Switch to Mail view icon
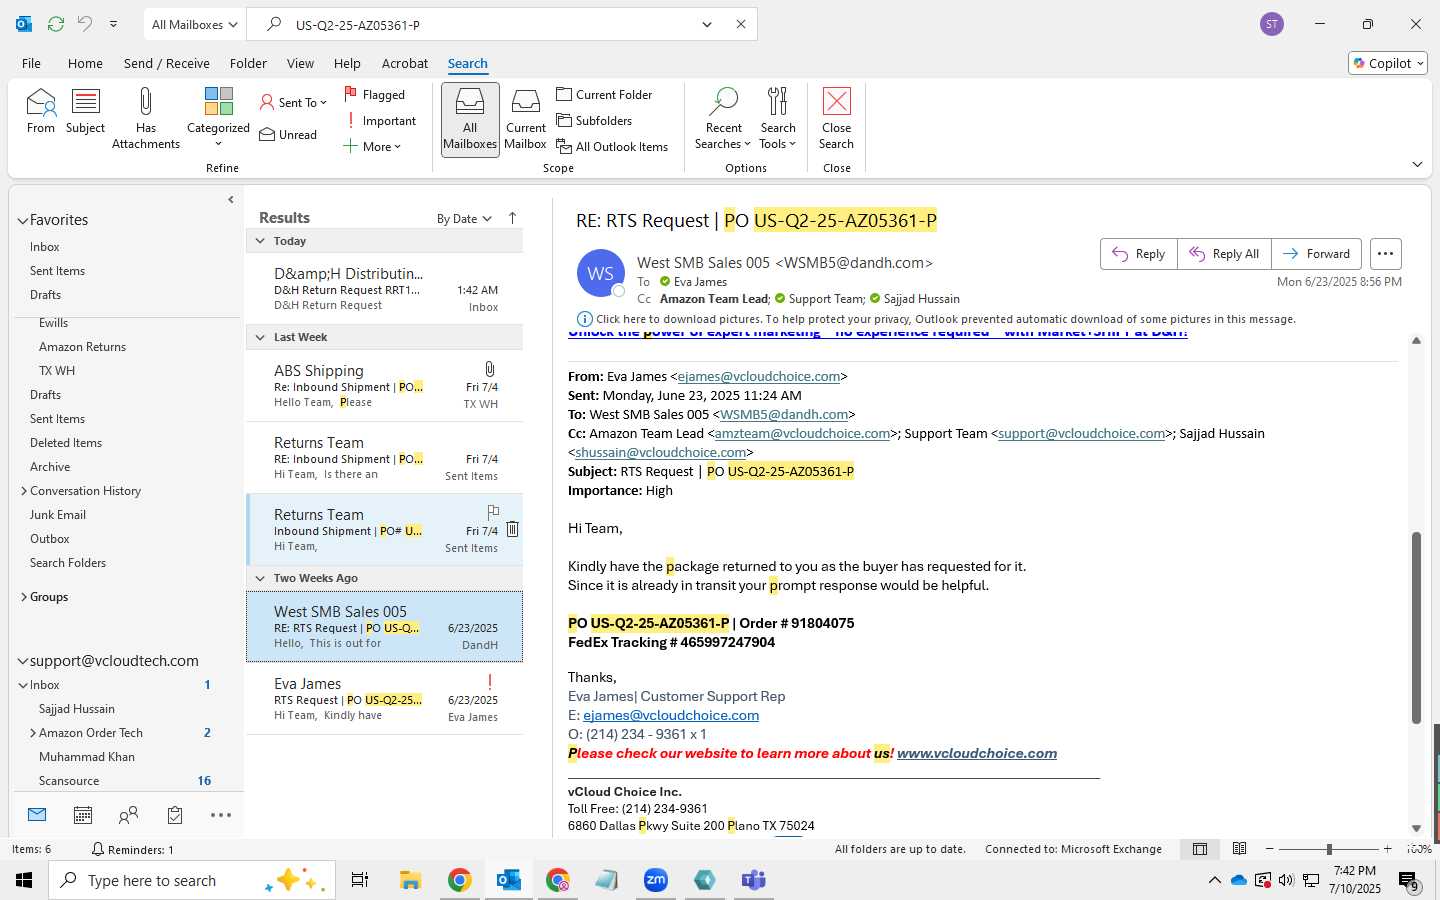This screenshot has height=900, width=1440. pos(37,815)
